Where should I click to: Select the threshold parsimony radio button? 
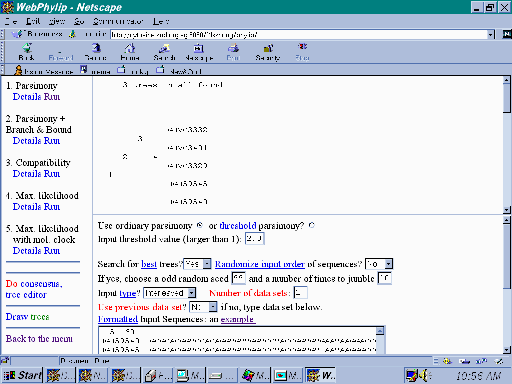(312, 225)
